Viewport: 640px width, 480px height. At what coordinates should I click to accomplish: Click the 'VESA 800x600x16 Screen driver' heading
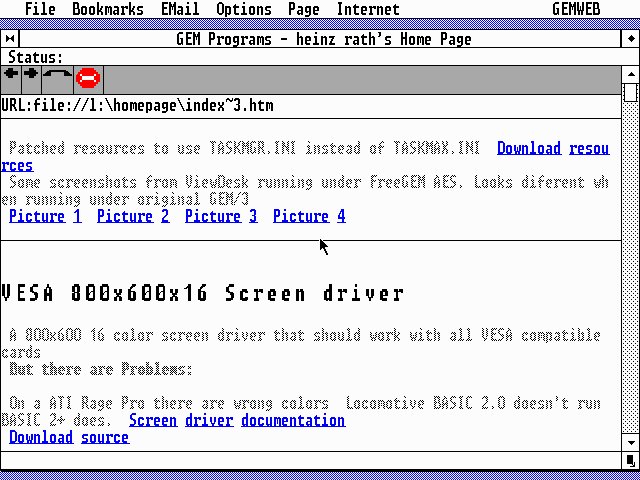tap(202, 293)
